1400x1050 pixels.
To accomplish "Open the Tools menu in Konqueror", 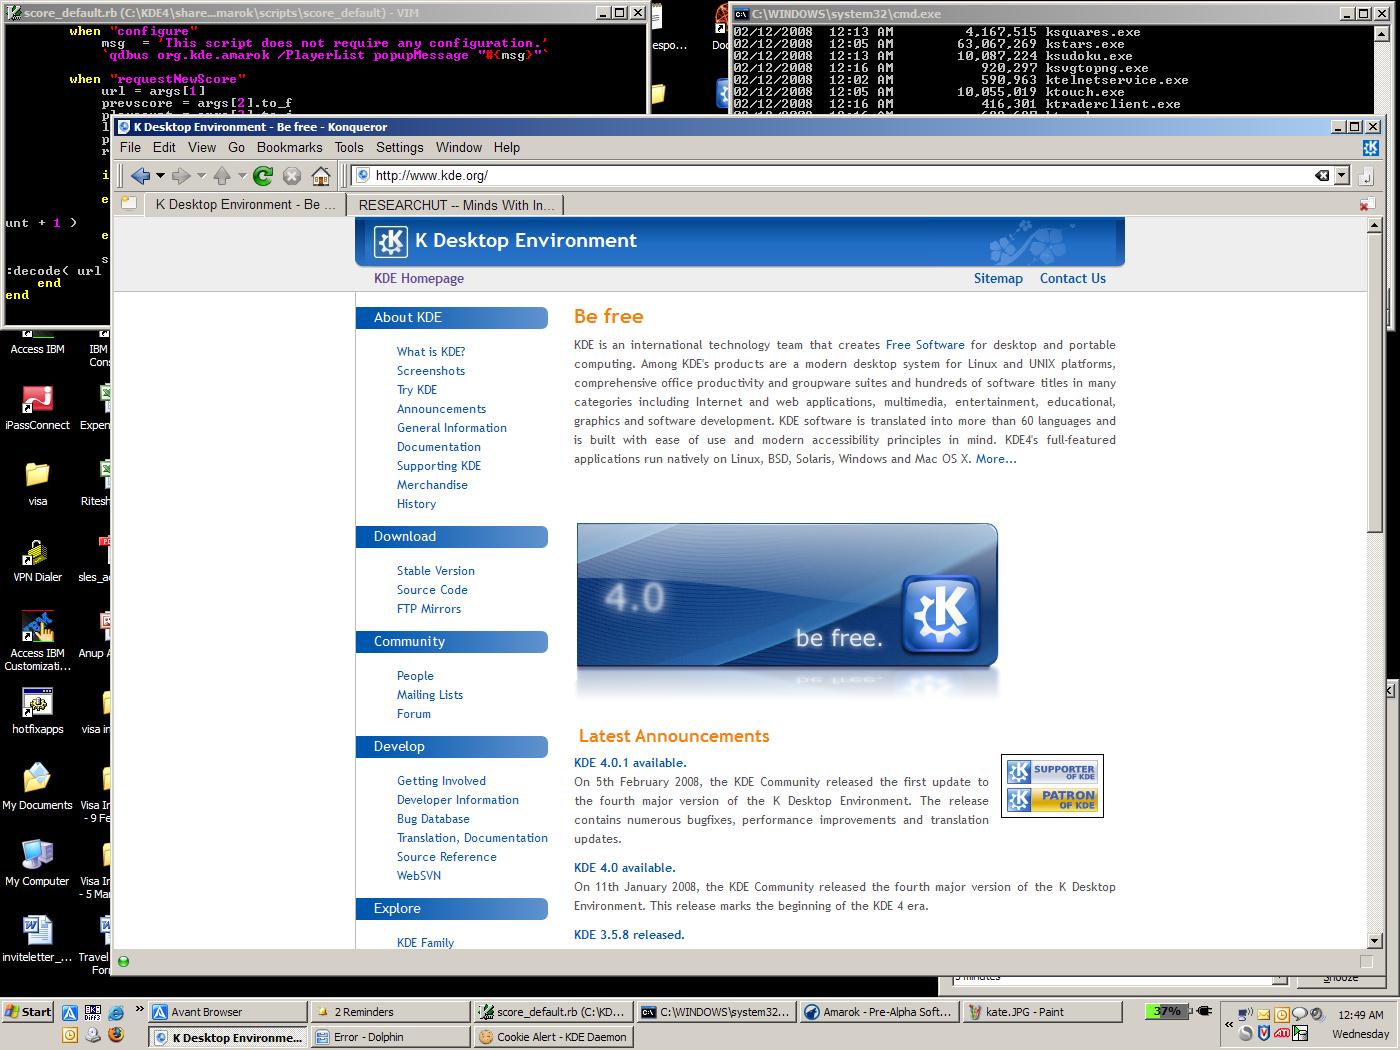I will click(x=349, y=147).
